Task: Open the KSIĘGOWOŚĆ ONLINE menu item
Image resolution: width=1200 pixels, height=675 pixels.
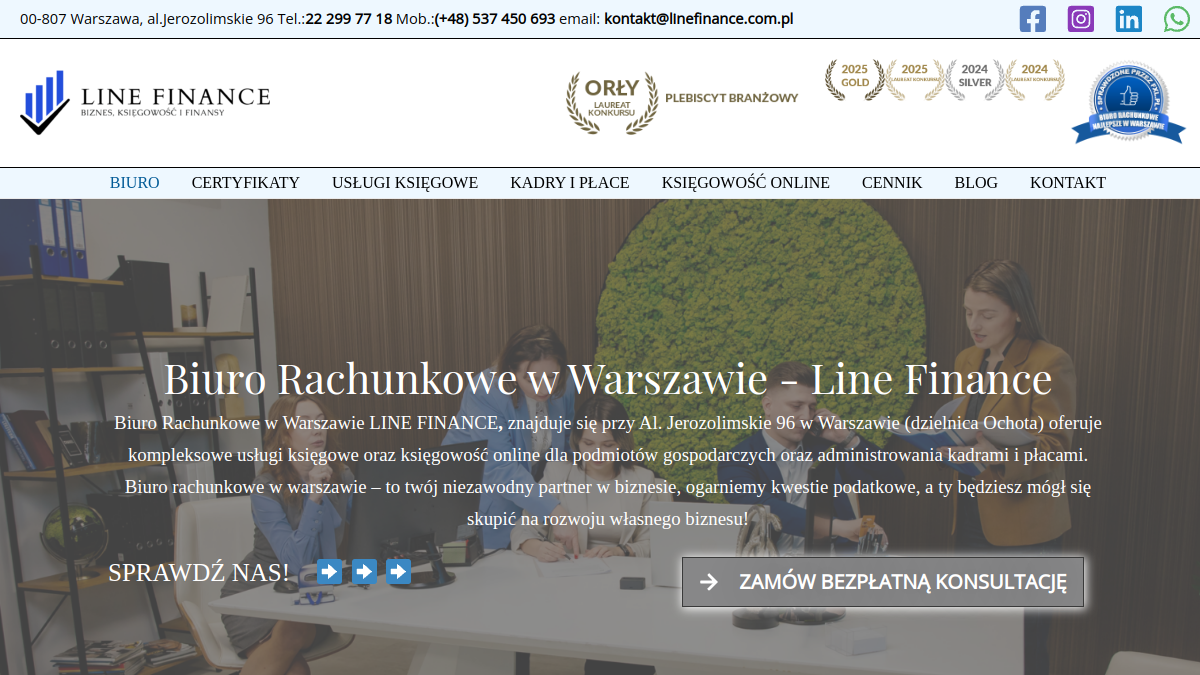Action: pos(746,183)
